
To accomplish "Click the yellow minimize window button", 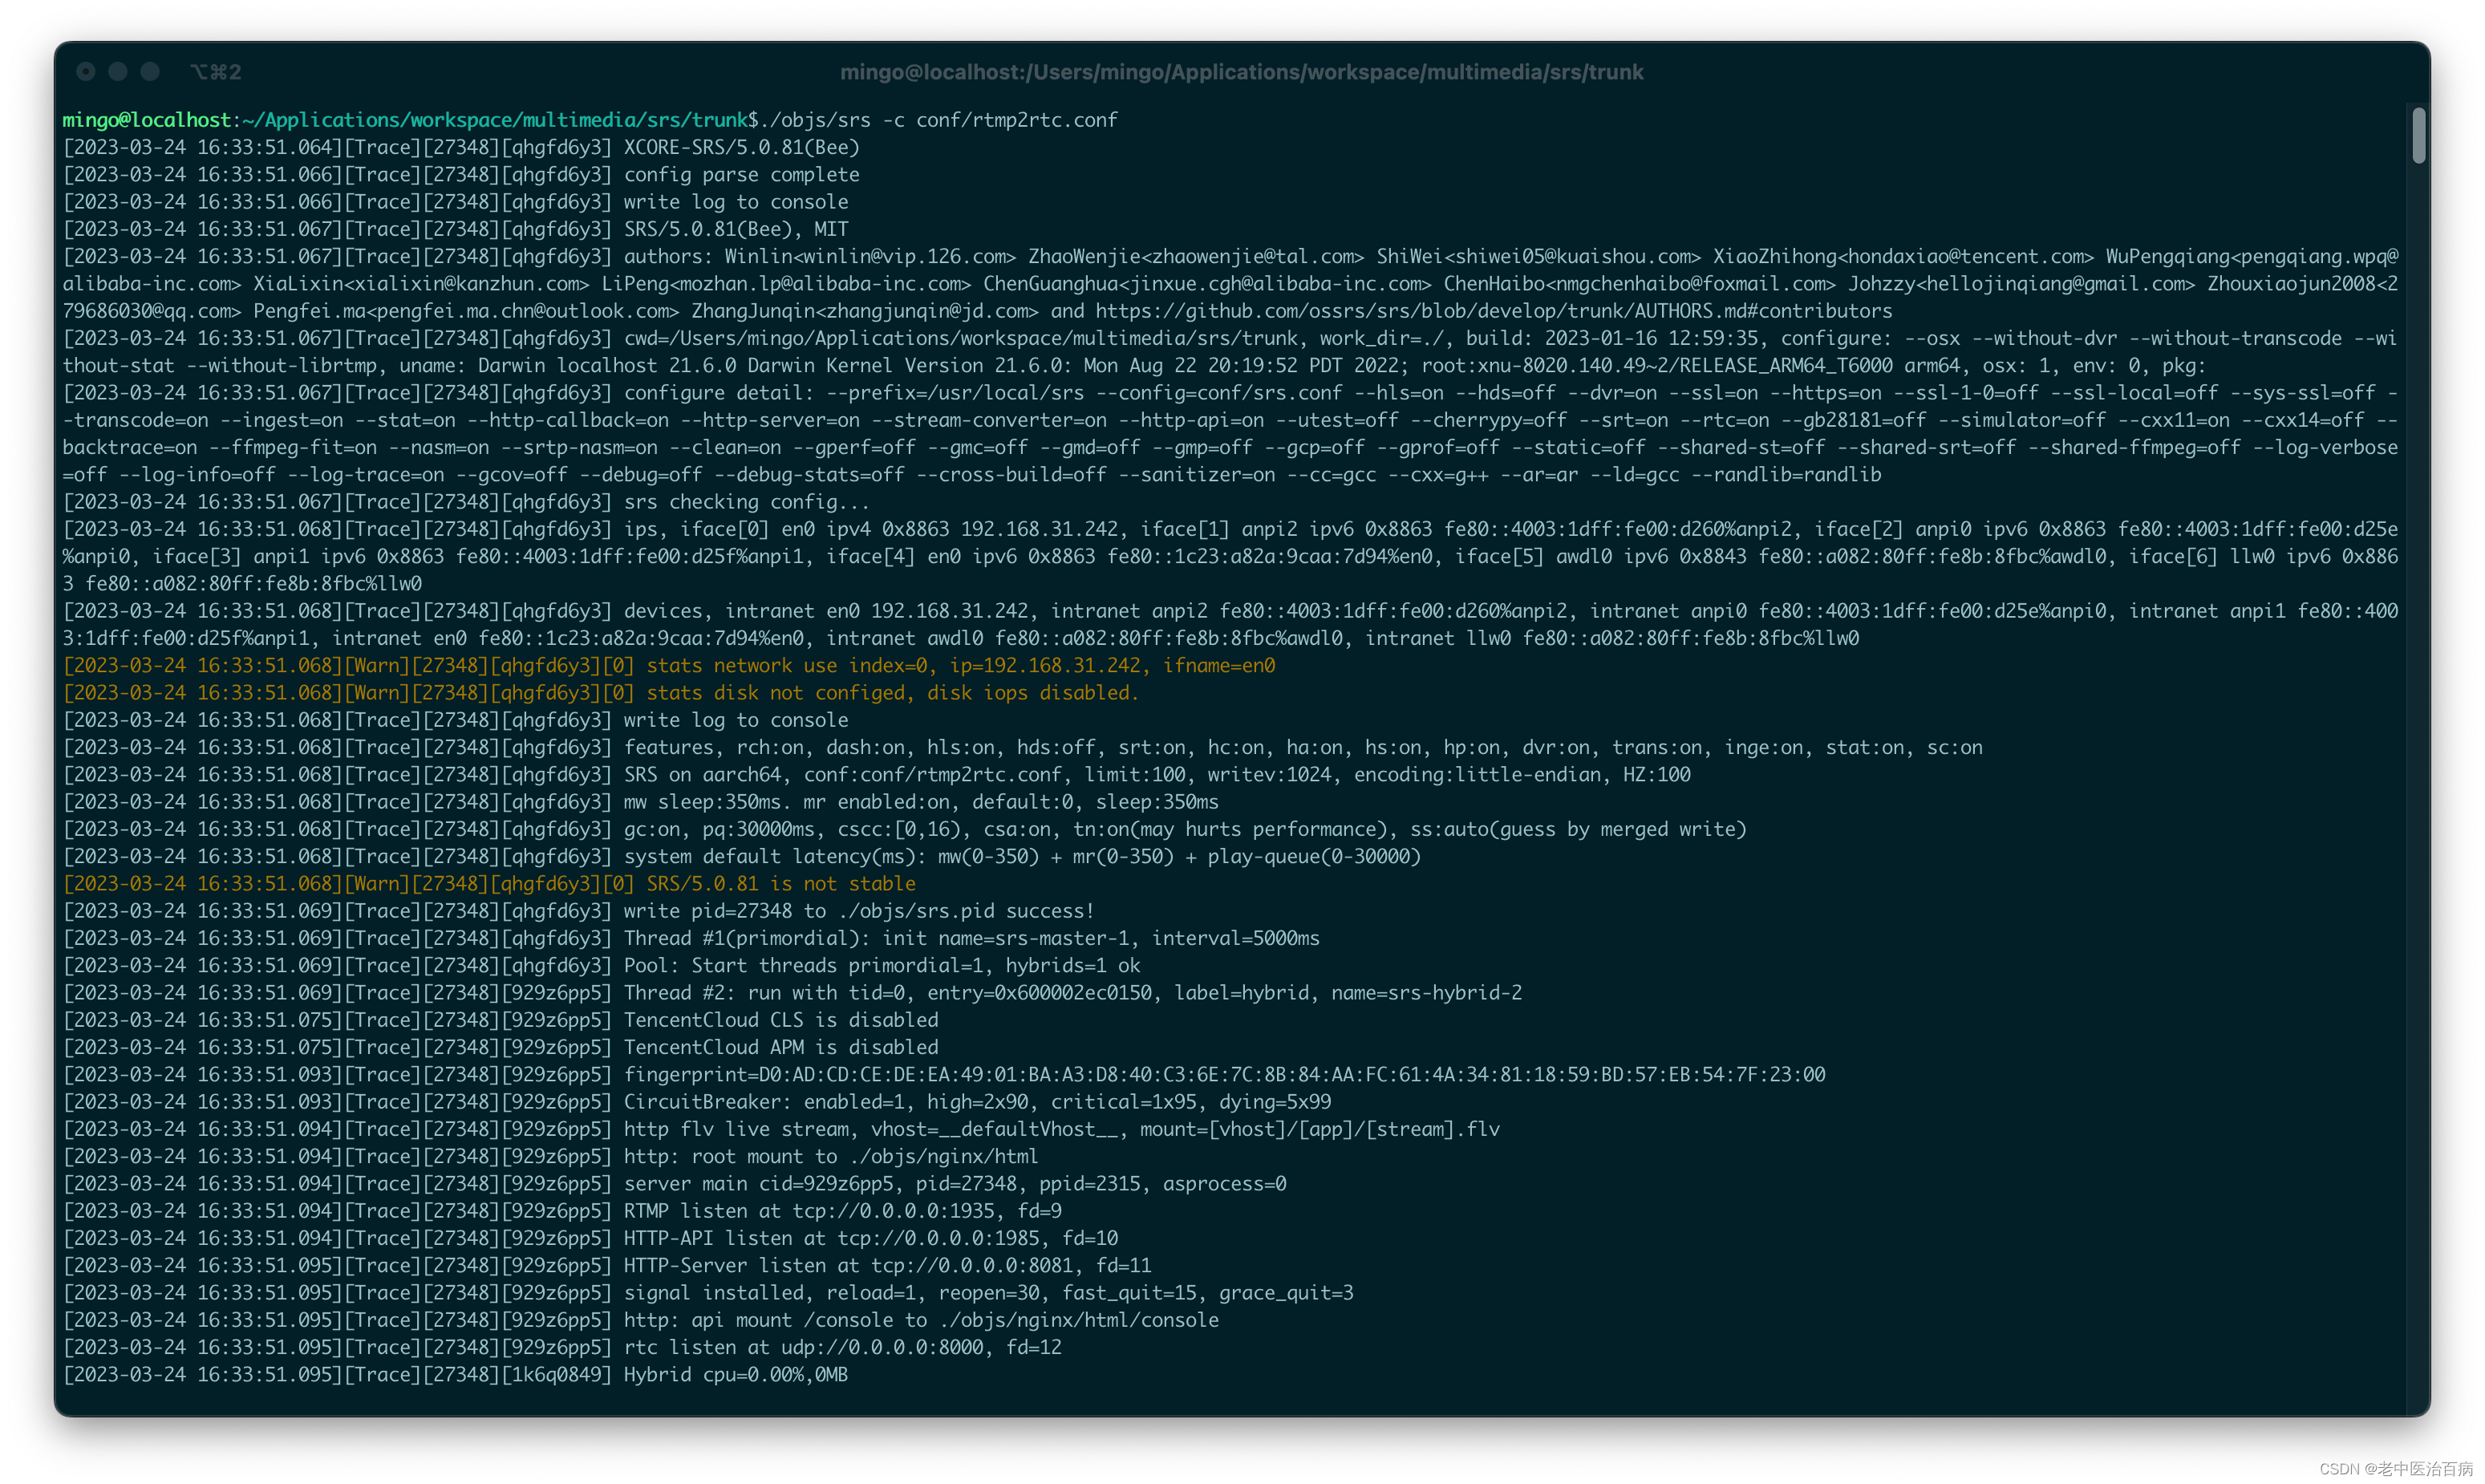I will 118,71.
